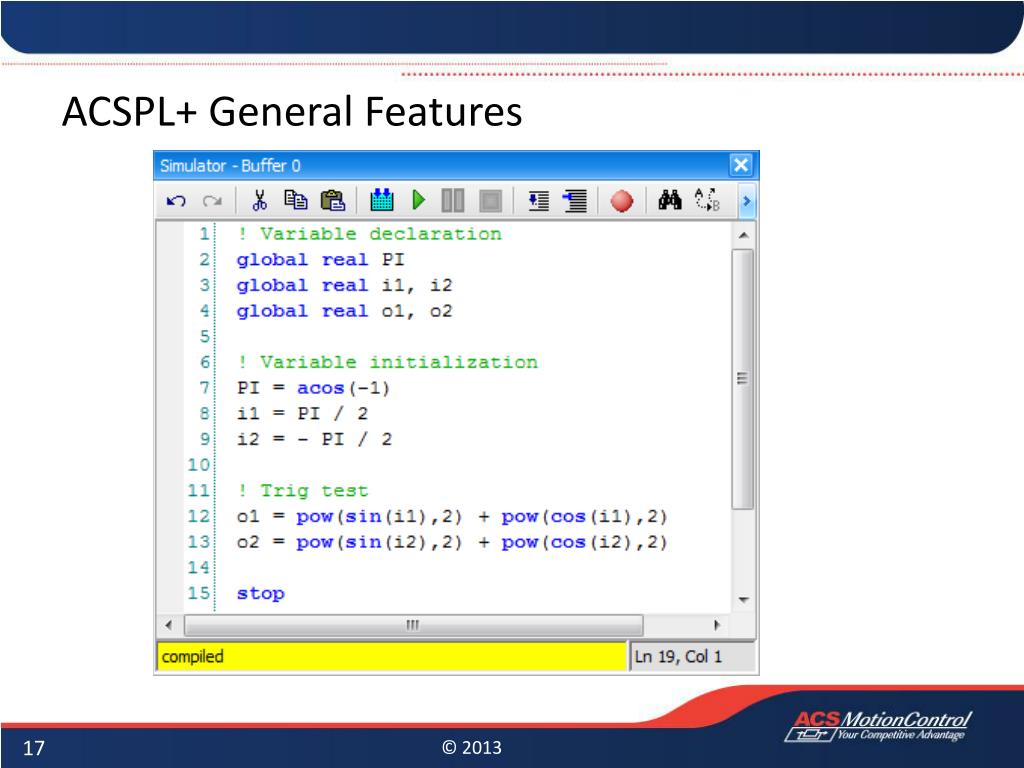
Task: Copy selection with the copy icon
Action: pos(296,200)
